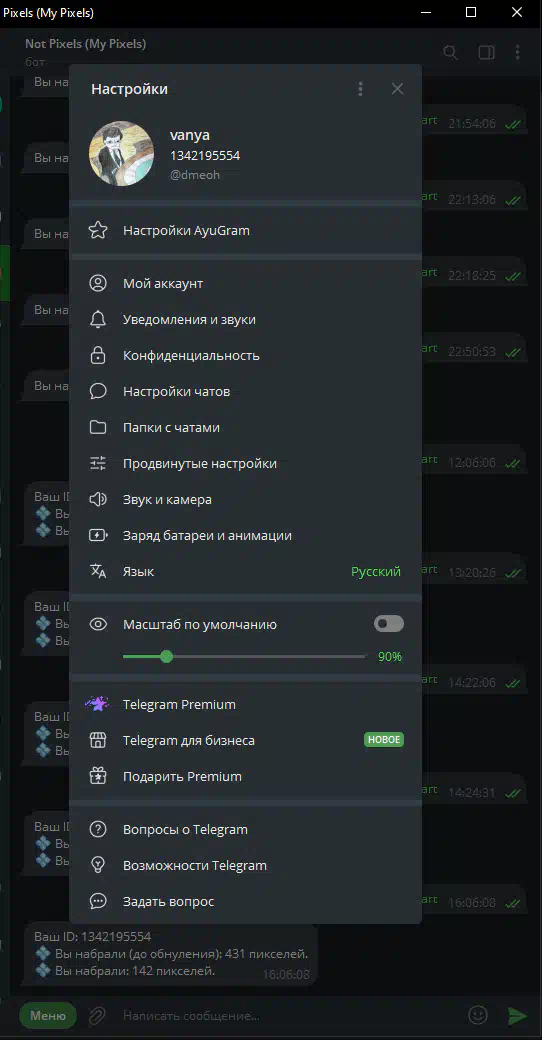Screen dimensions: 542x1040
Task: Close the settings panel with X
Action: tap(397, 89)
